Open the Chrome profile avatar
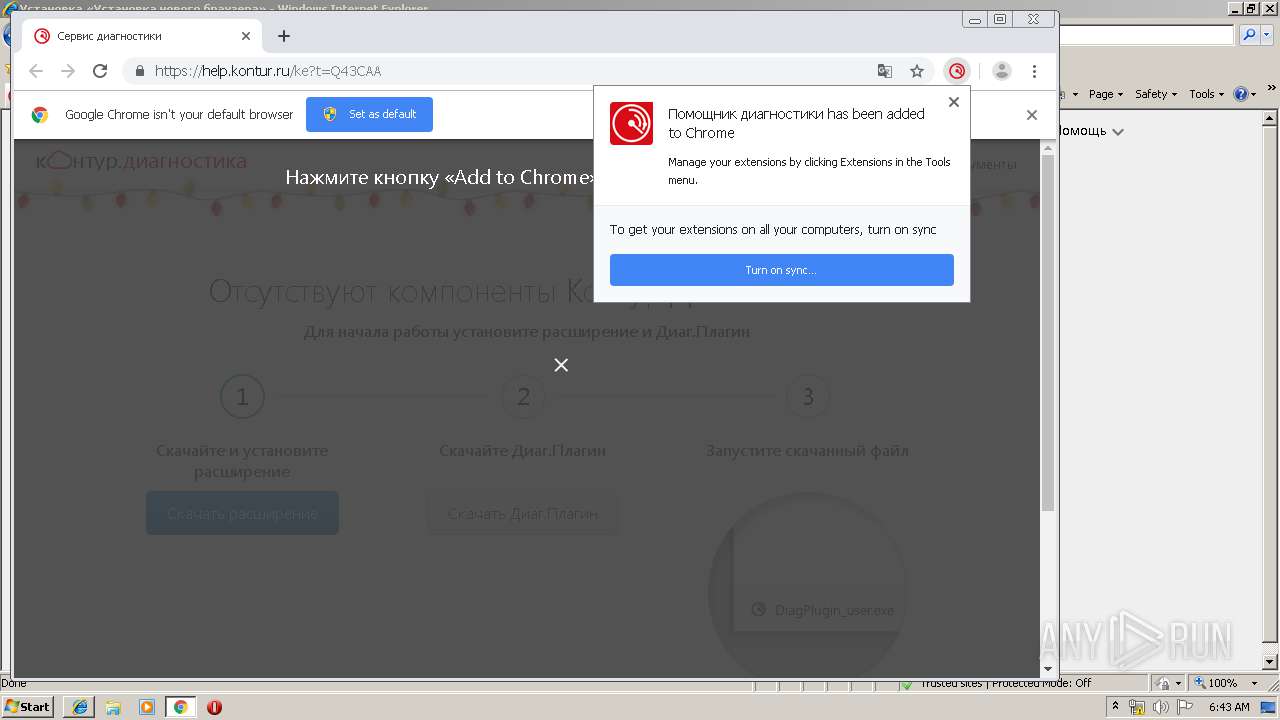 click(1002, 71)
